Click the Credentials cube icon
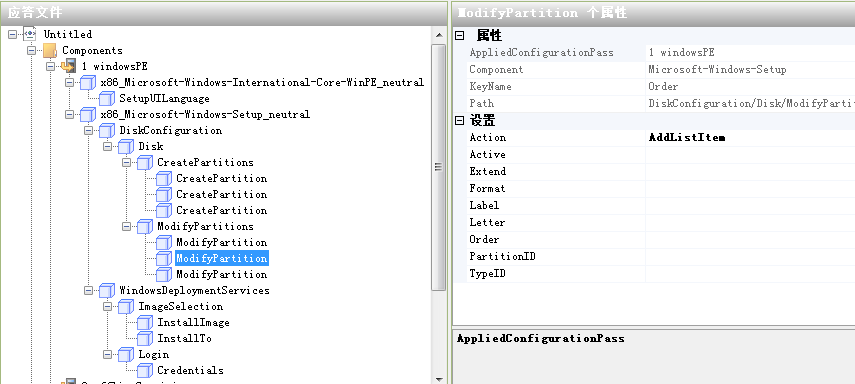Viewport: 855px width, 384px height. [x=145, y=371]
